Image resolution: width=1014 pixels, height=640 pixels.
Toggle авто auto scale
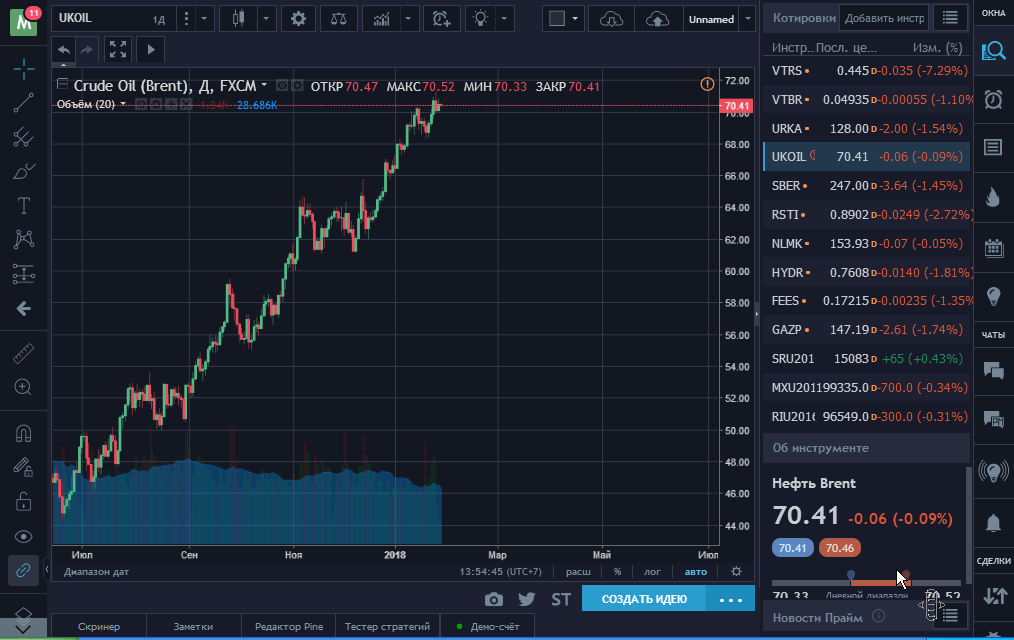tap(696, 571)
